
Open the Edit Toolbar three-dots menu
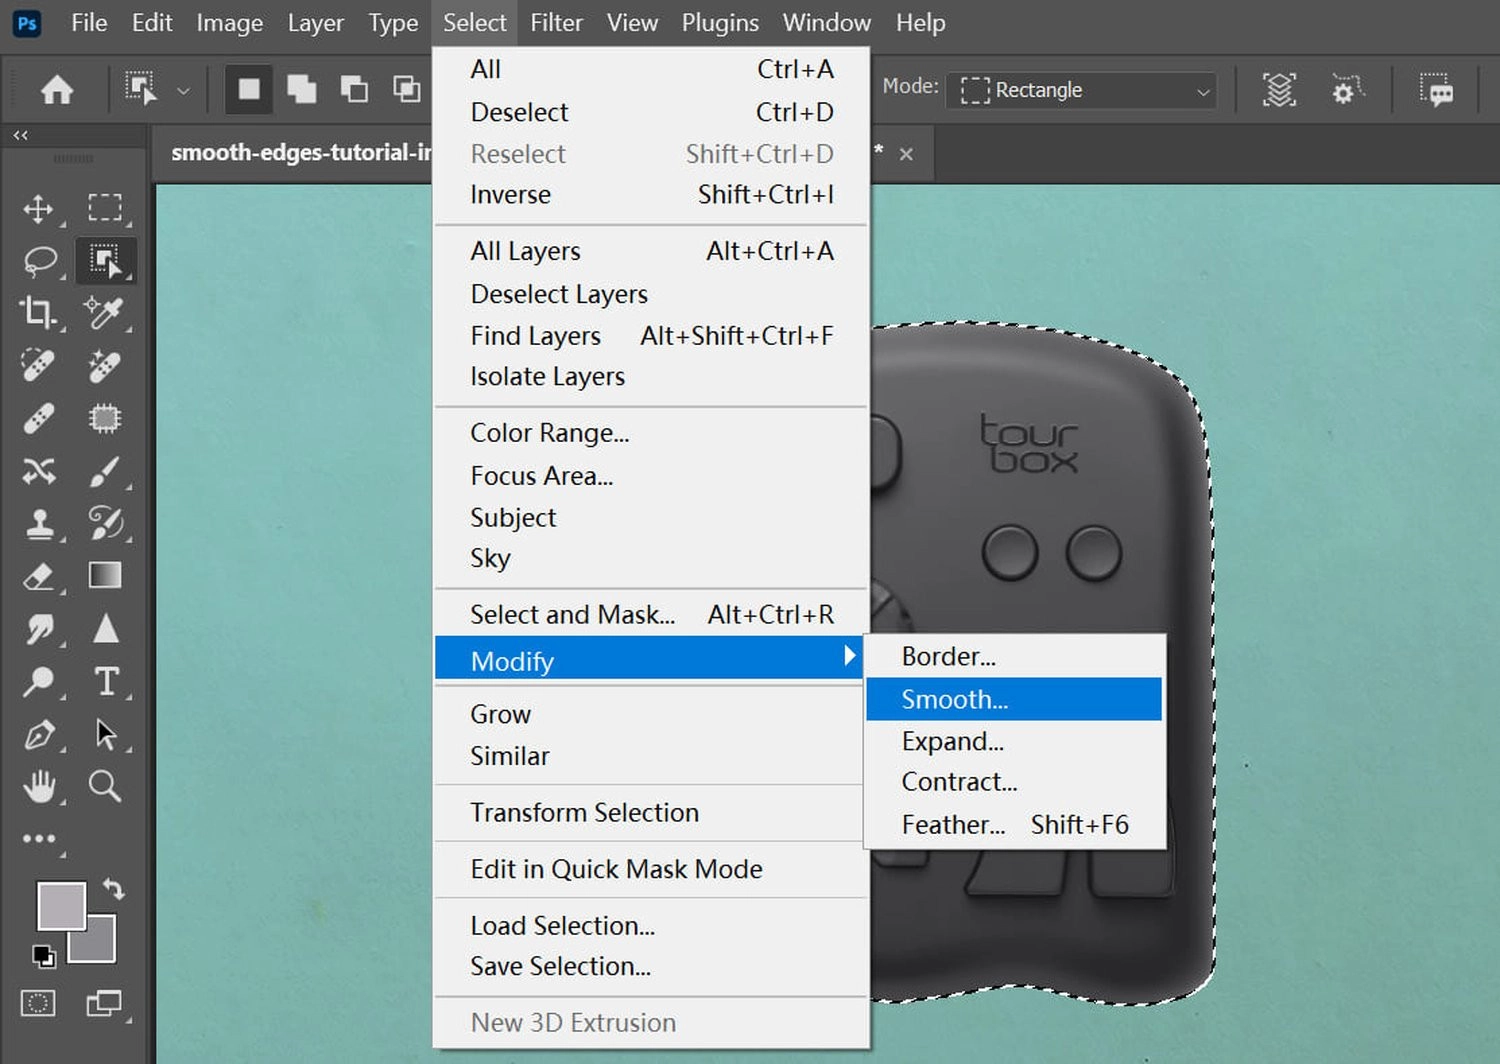(x=39, y=839)
